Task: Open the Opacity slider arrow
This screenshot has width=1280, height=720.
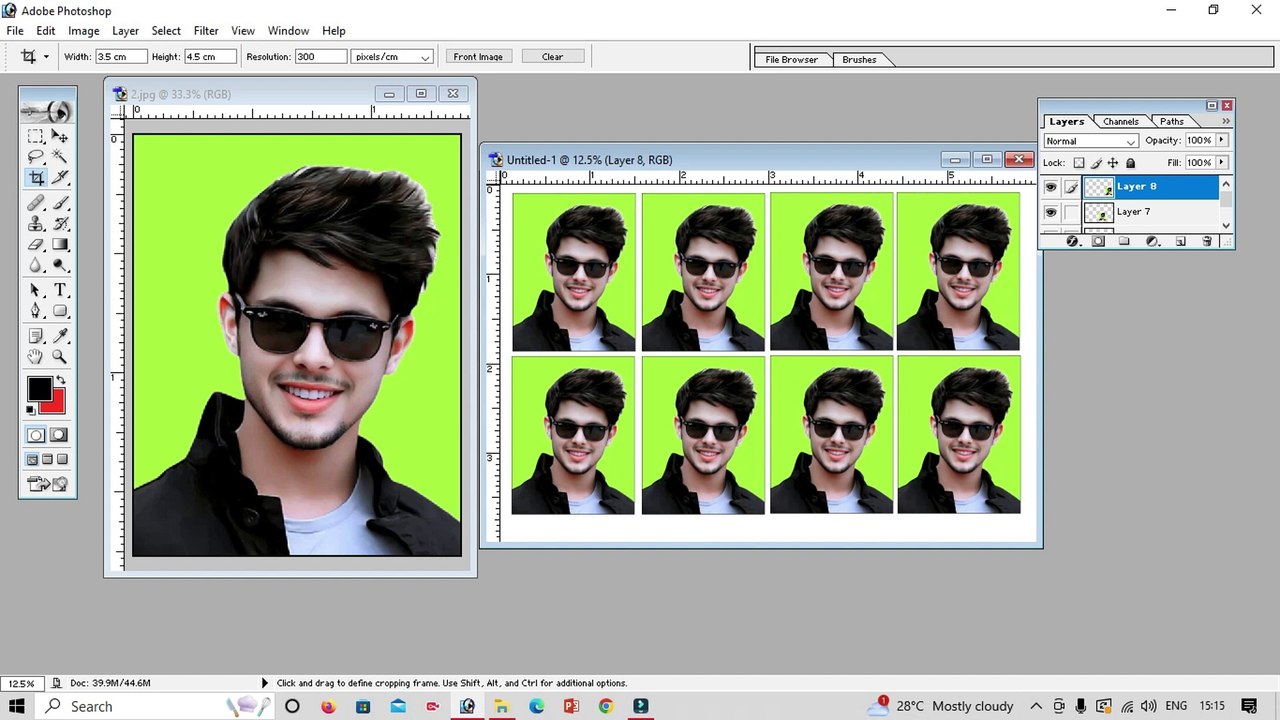Action: point(1222,140)
